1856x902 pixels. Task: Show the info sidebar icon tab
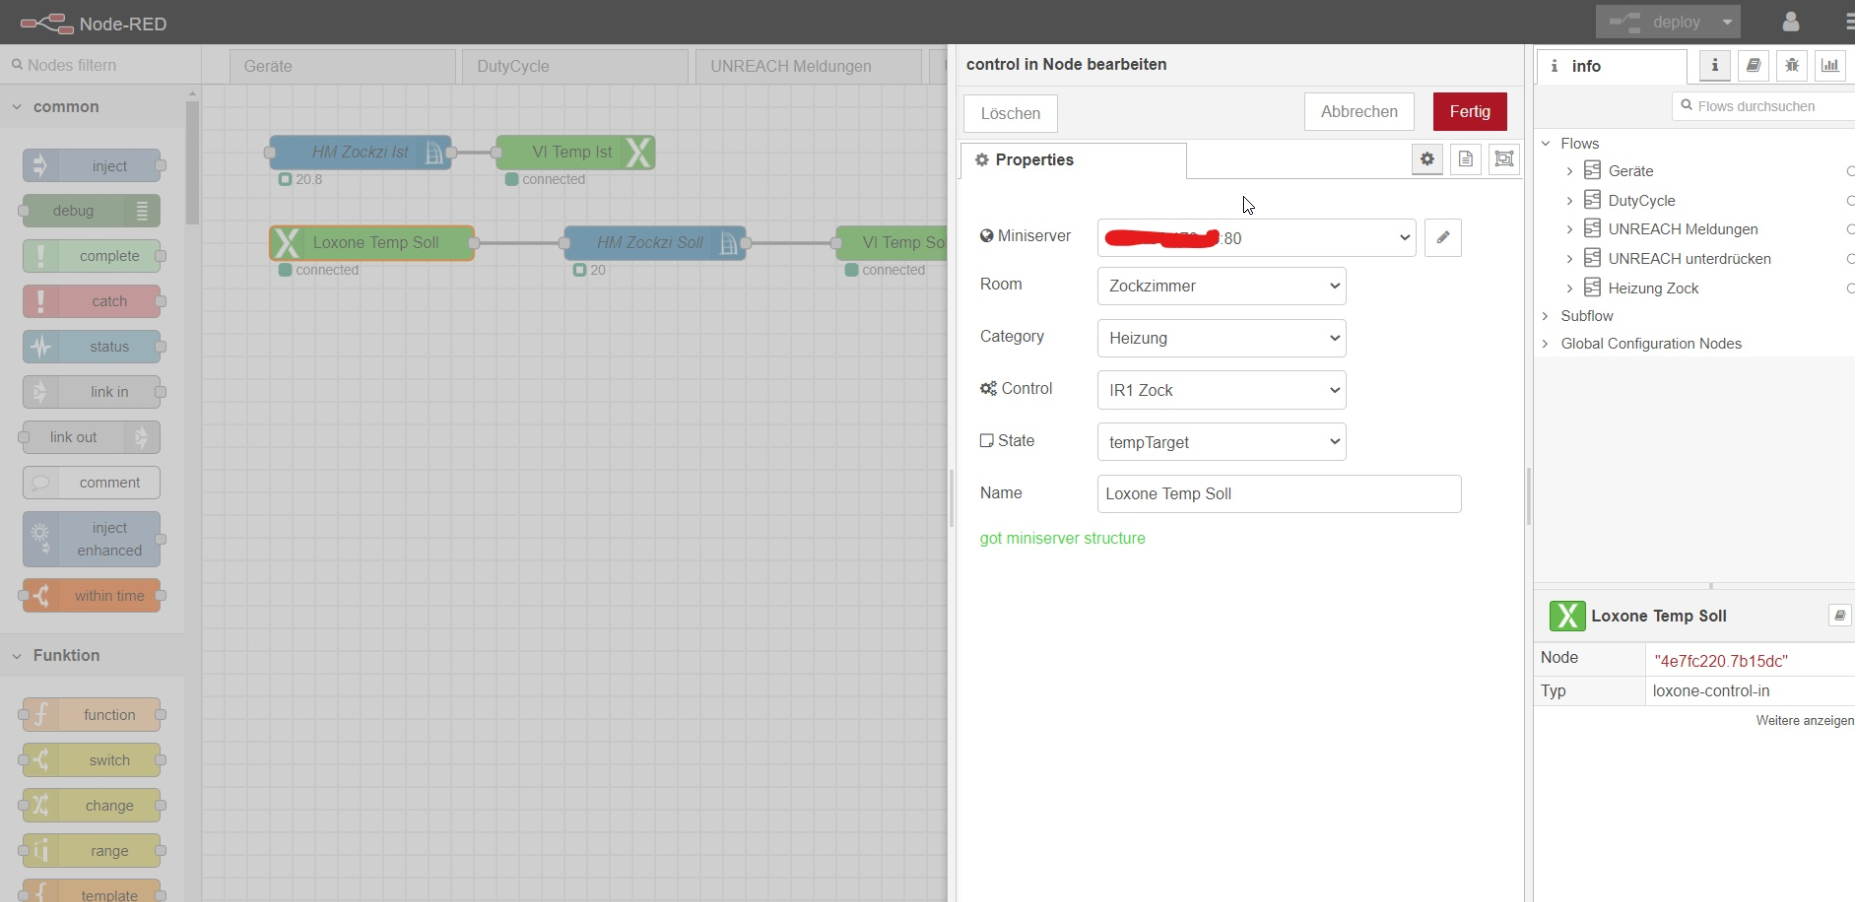(1715, 66)
